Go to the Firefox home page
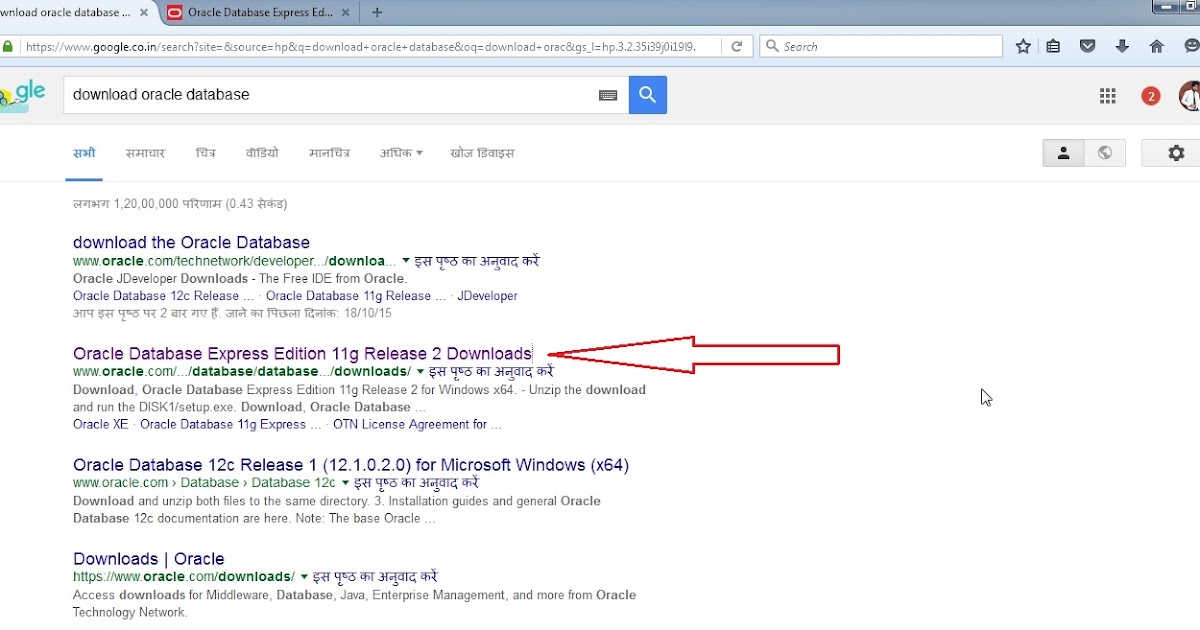This screenshot has width=1200, height=630. point(1157,46)
